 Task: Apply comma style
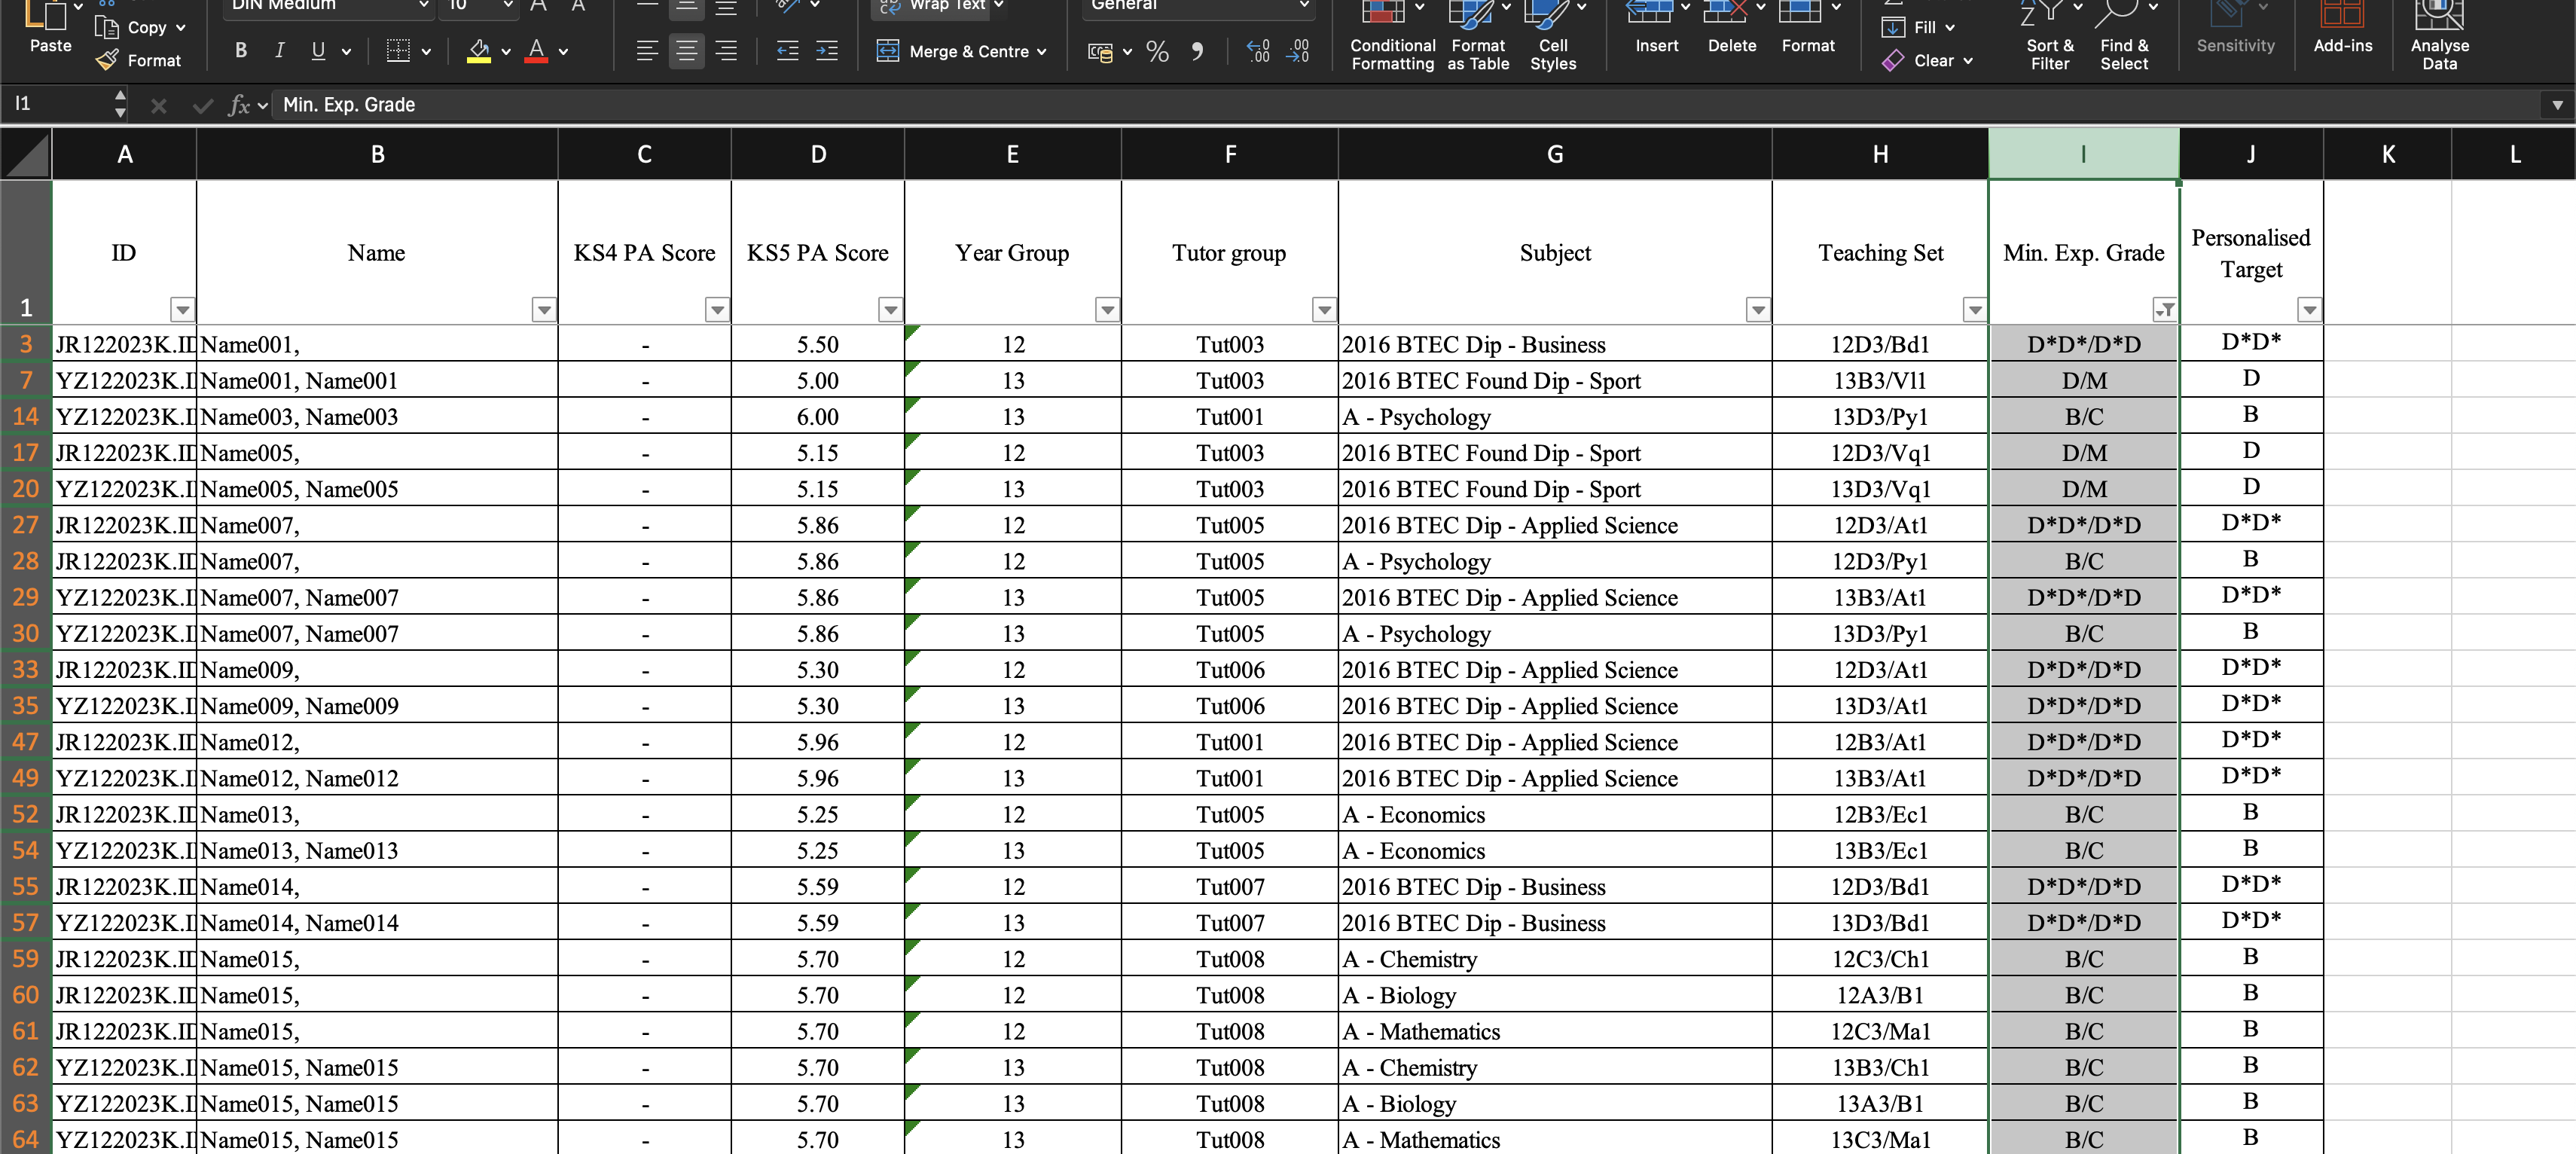coord(1197,51)
